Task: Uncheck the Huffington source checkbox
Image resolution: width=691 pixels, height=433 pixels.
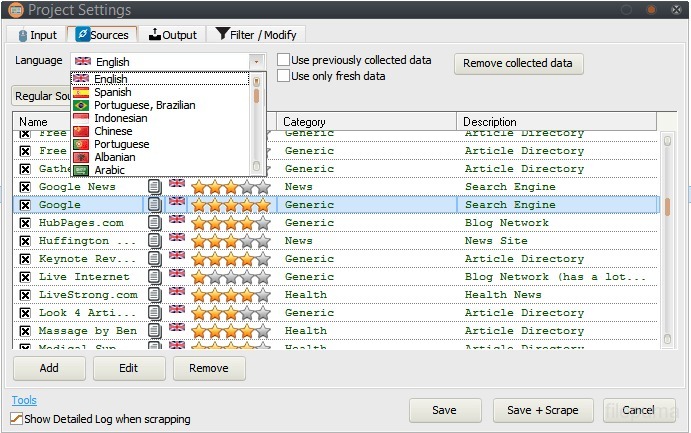Action: pyautogui.click(x=25, y=241)
